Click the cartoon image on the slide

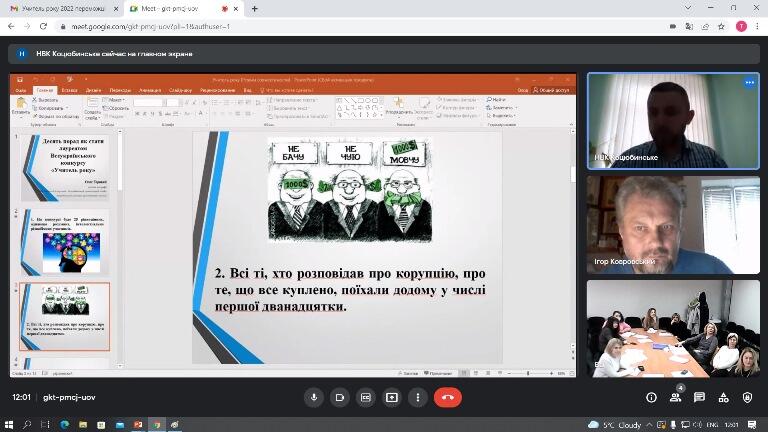(350, 190)
